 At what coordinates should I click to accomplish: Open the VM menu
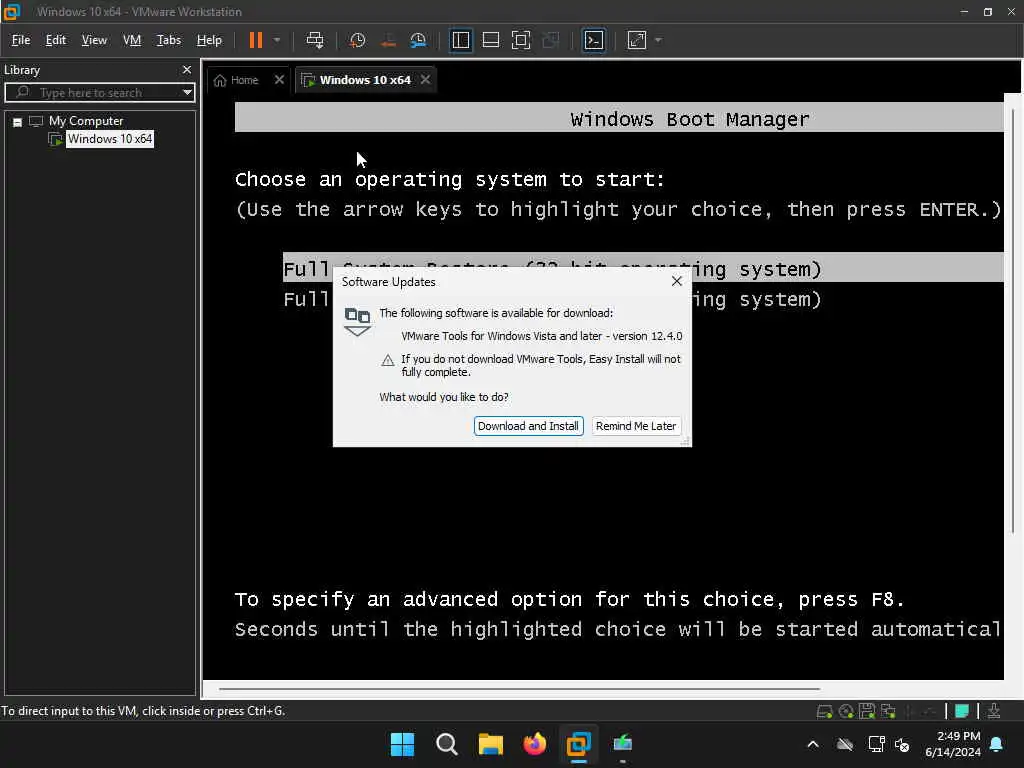click(132, 40)
